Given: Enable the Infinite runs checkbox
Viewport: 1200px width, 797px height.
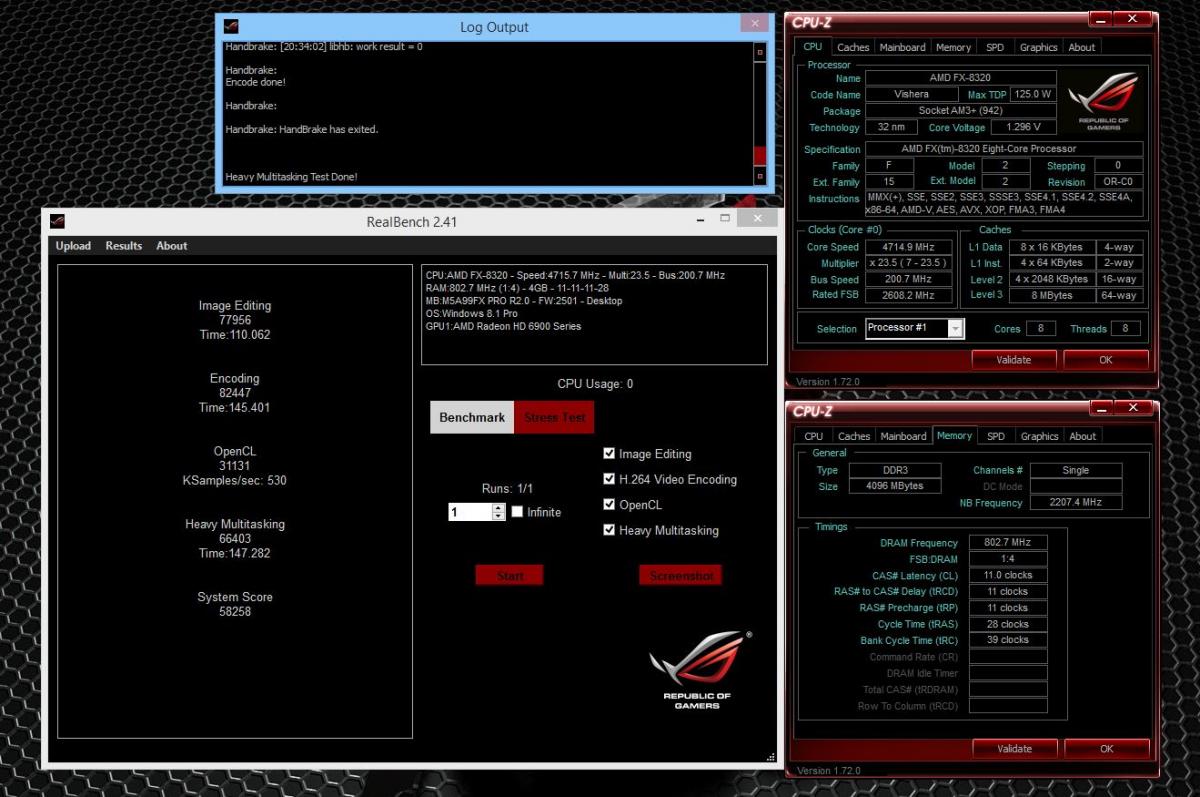Looking at the screenshot, I should 517,511.
